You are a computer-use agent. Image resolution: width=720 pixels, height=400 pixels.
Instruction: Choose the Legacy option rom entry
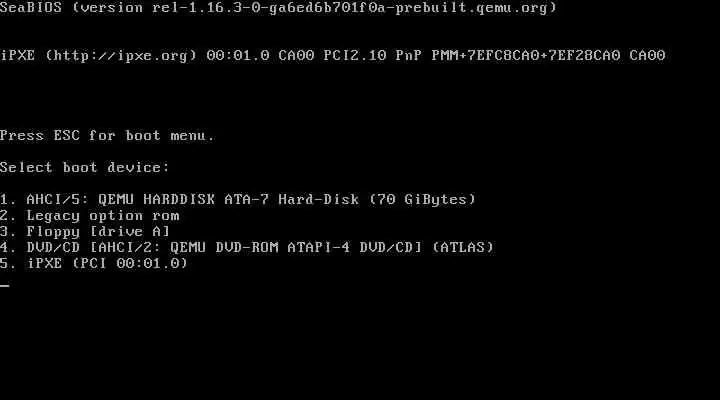pos(90,215)
